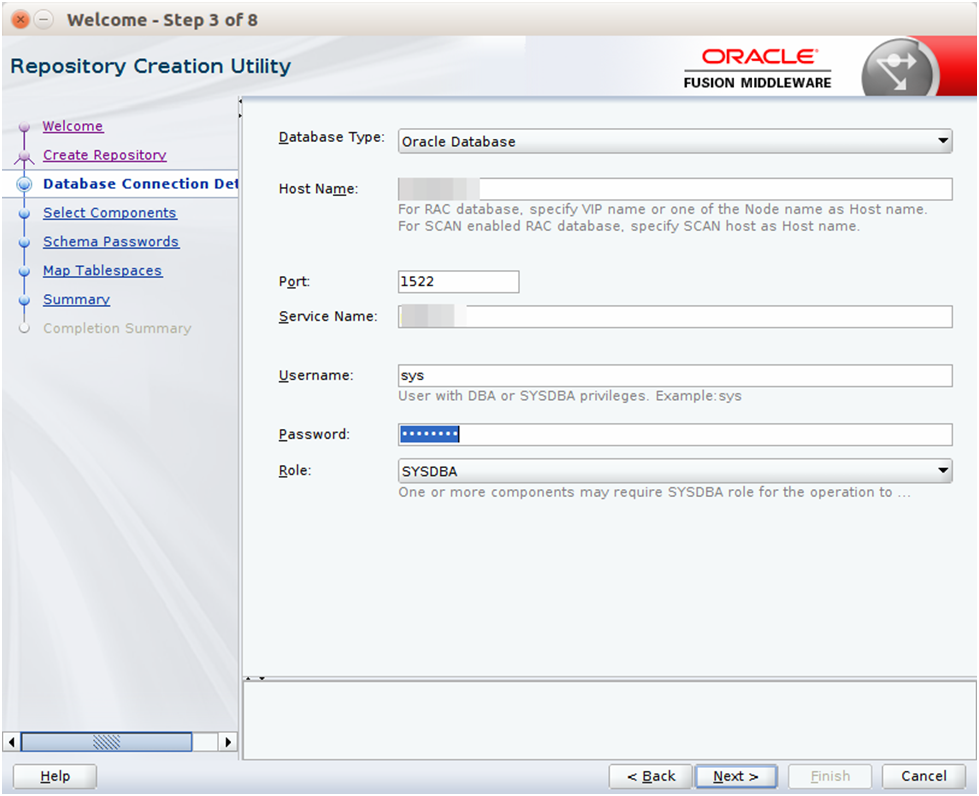Click the SCAN enabled RAC hint text

[629, 226]
